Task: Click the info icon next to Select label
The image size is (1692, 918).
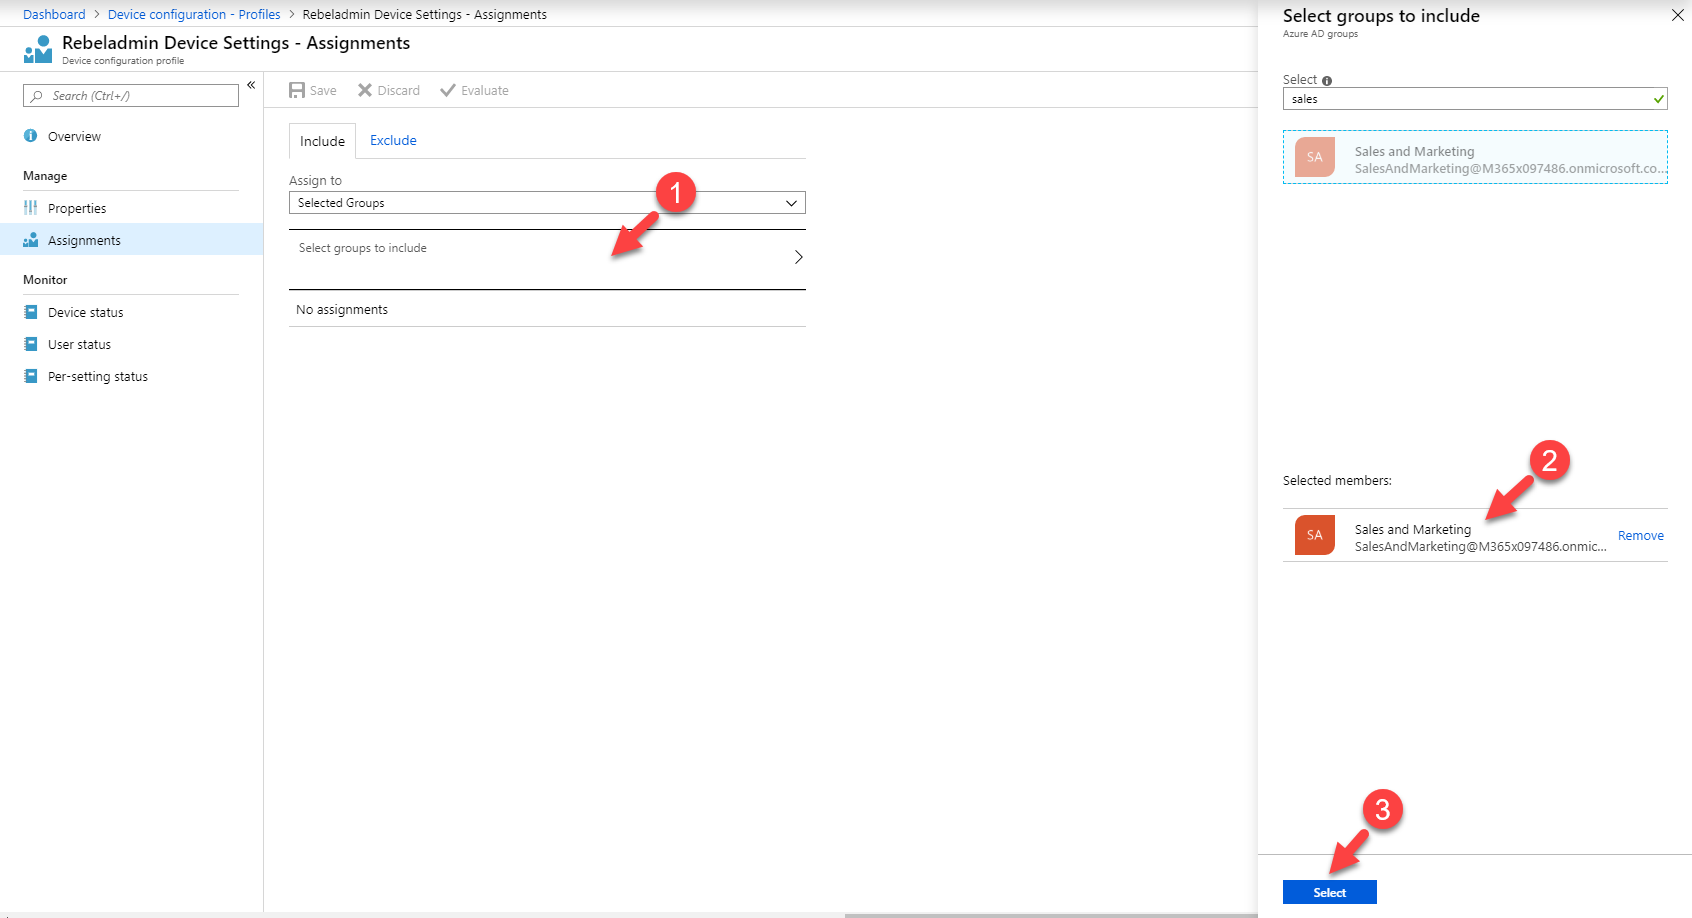Action: [x=1326, y=79]
